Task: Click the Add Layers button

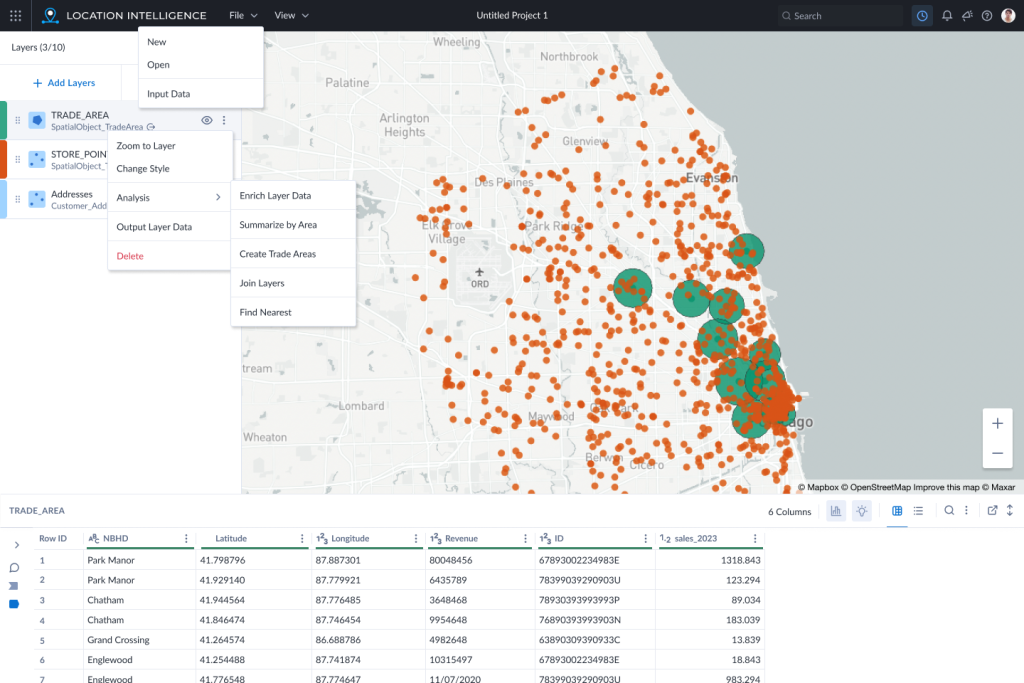Action: click(64, 83)
